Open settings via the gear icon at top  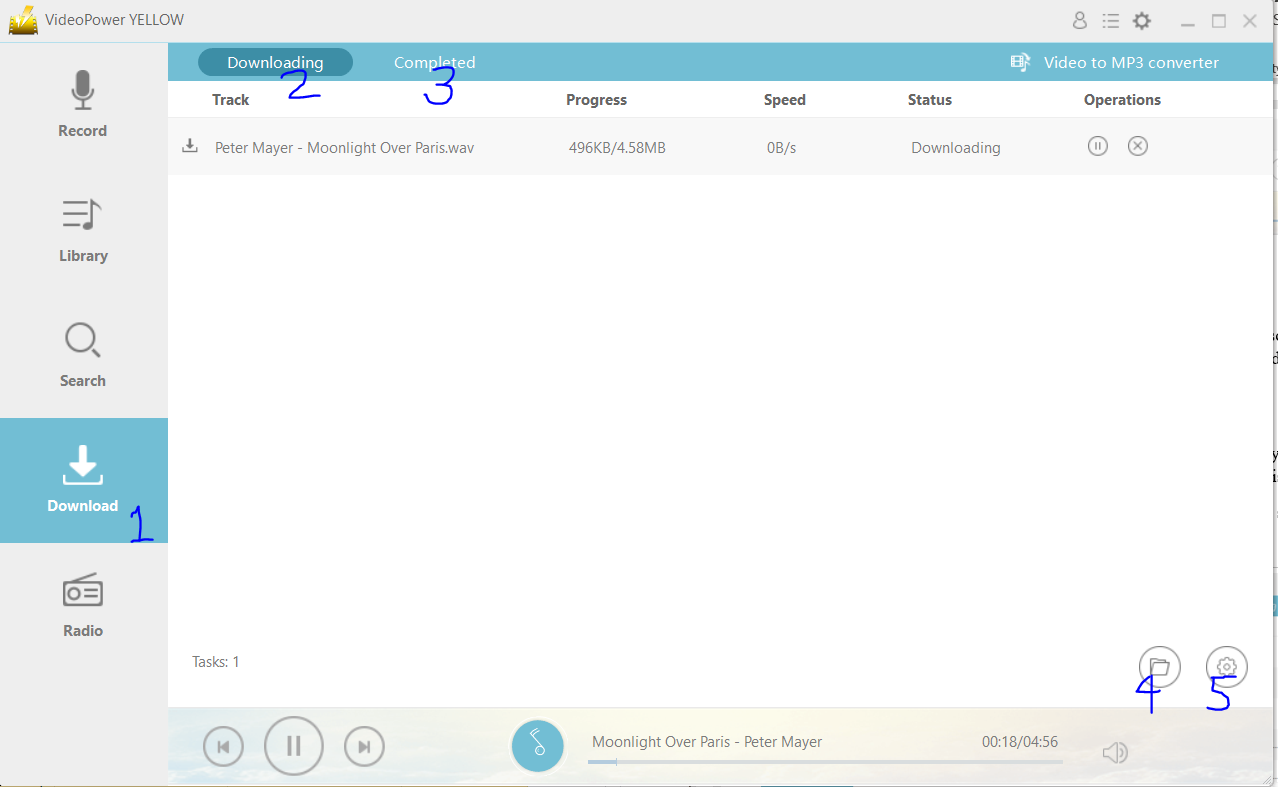click(x=1141, y=19)
